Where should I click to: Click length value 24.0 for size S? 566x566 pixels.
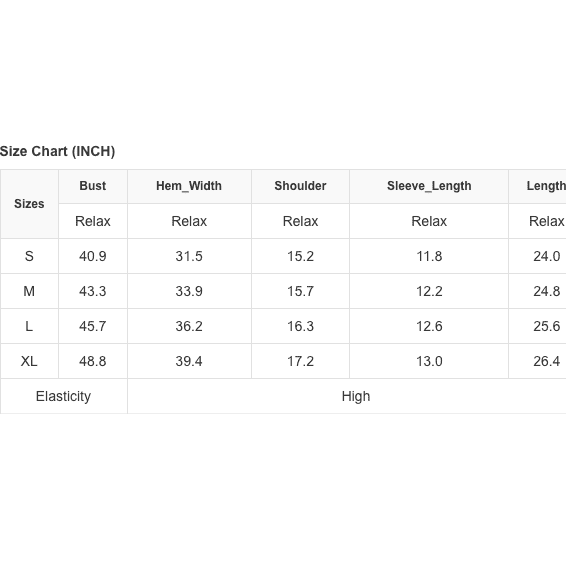547,256
